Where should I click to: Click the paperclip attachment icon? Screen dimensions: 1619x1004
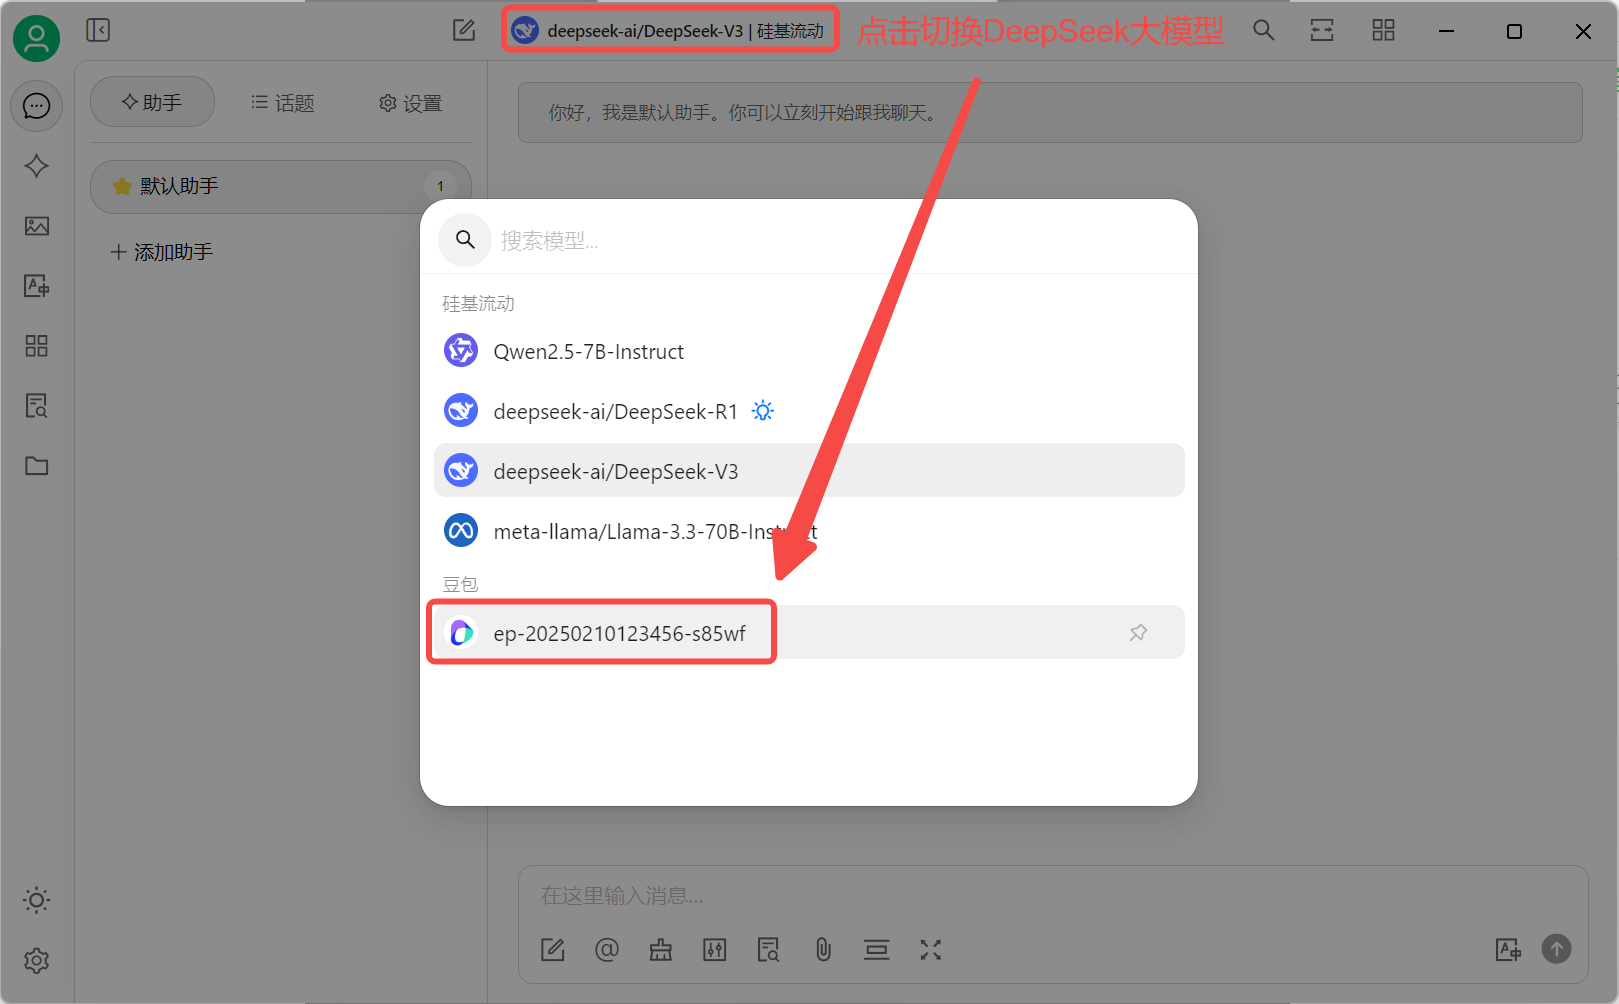823,949
